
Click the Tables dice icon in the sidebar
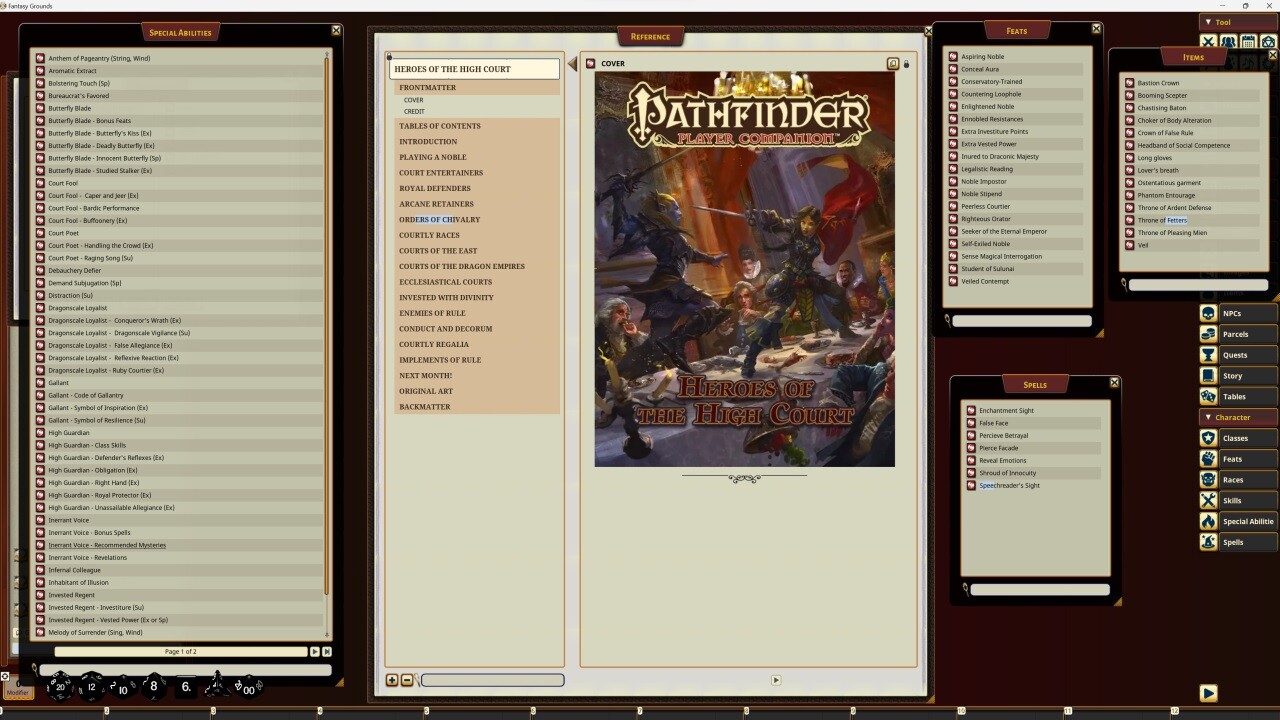(x=1208, y=396)
